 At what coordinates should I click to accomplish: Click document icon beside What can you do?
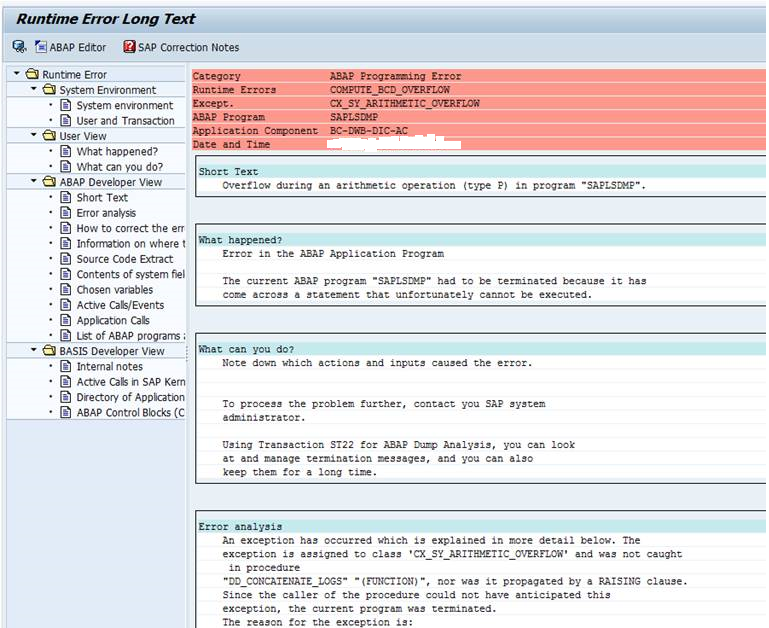[66, 166]
